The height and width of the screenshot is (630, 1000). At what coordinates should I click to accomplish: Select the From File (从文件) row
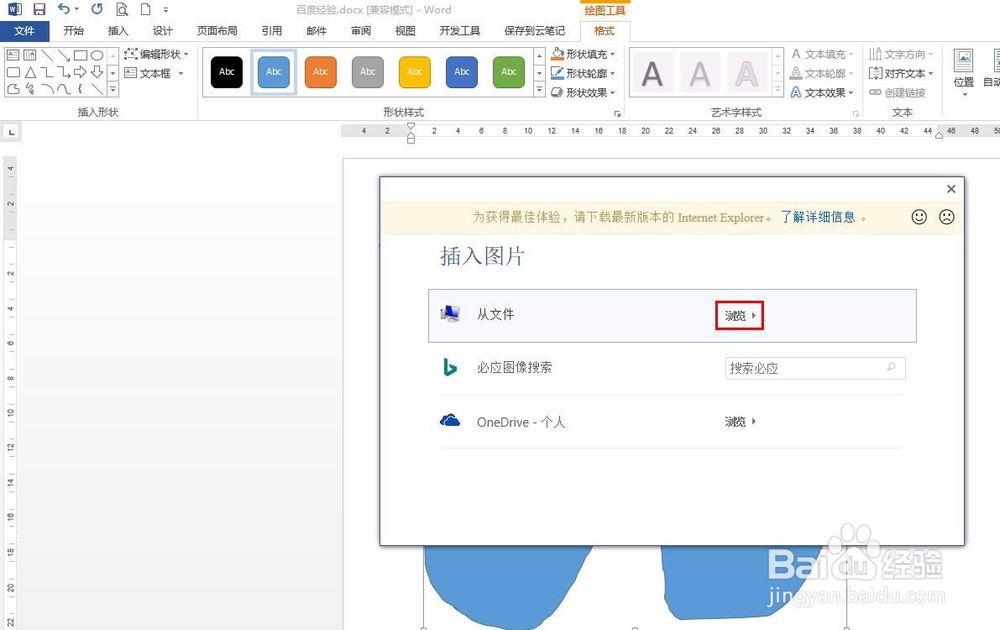672,316
